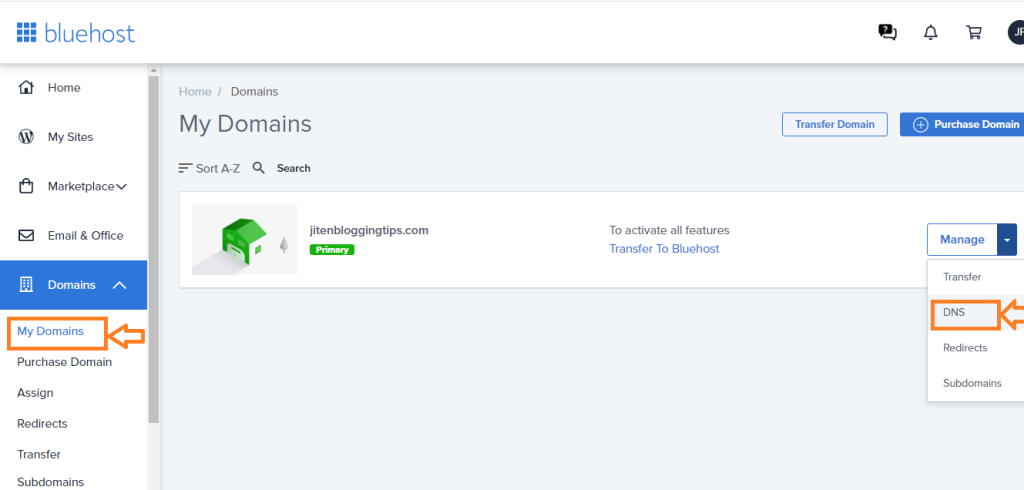This screenshot has width=1024, height=490.
Task: Click the Bluehost grid logo icon
Action: tap(26, 31)
